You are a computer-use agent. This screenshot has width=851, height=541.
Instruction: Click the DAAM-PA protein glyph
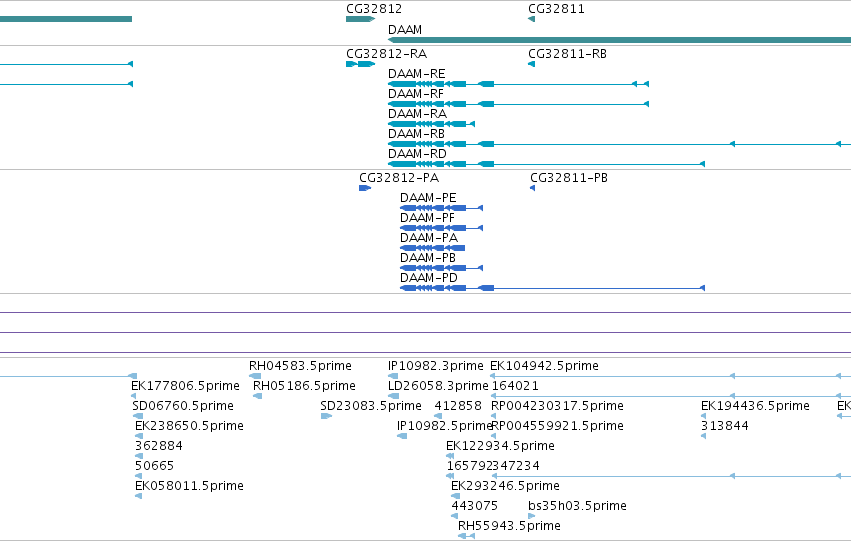[433, 249]
